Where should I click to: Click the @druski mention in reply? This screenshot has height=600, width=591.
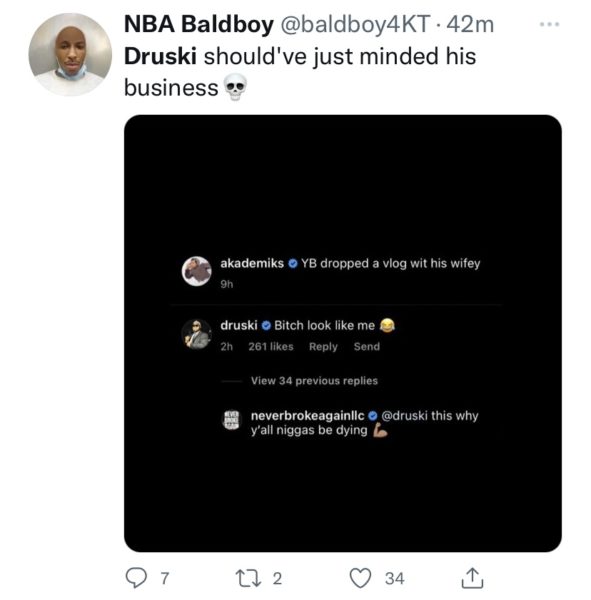404,416
